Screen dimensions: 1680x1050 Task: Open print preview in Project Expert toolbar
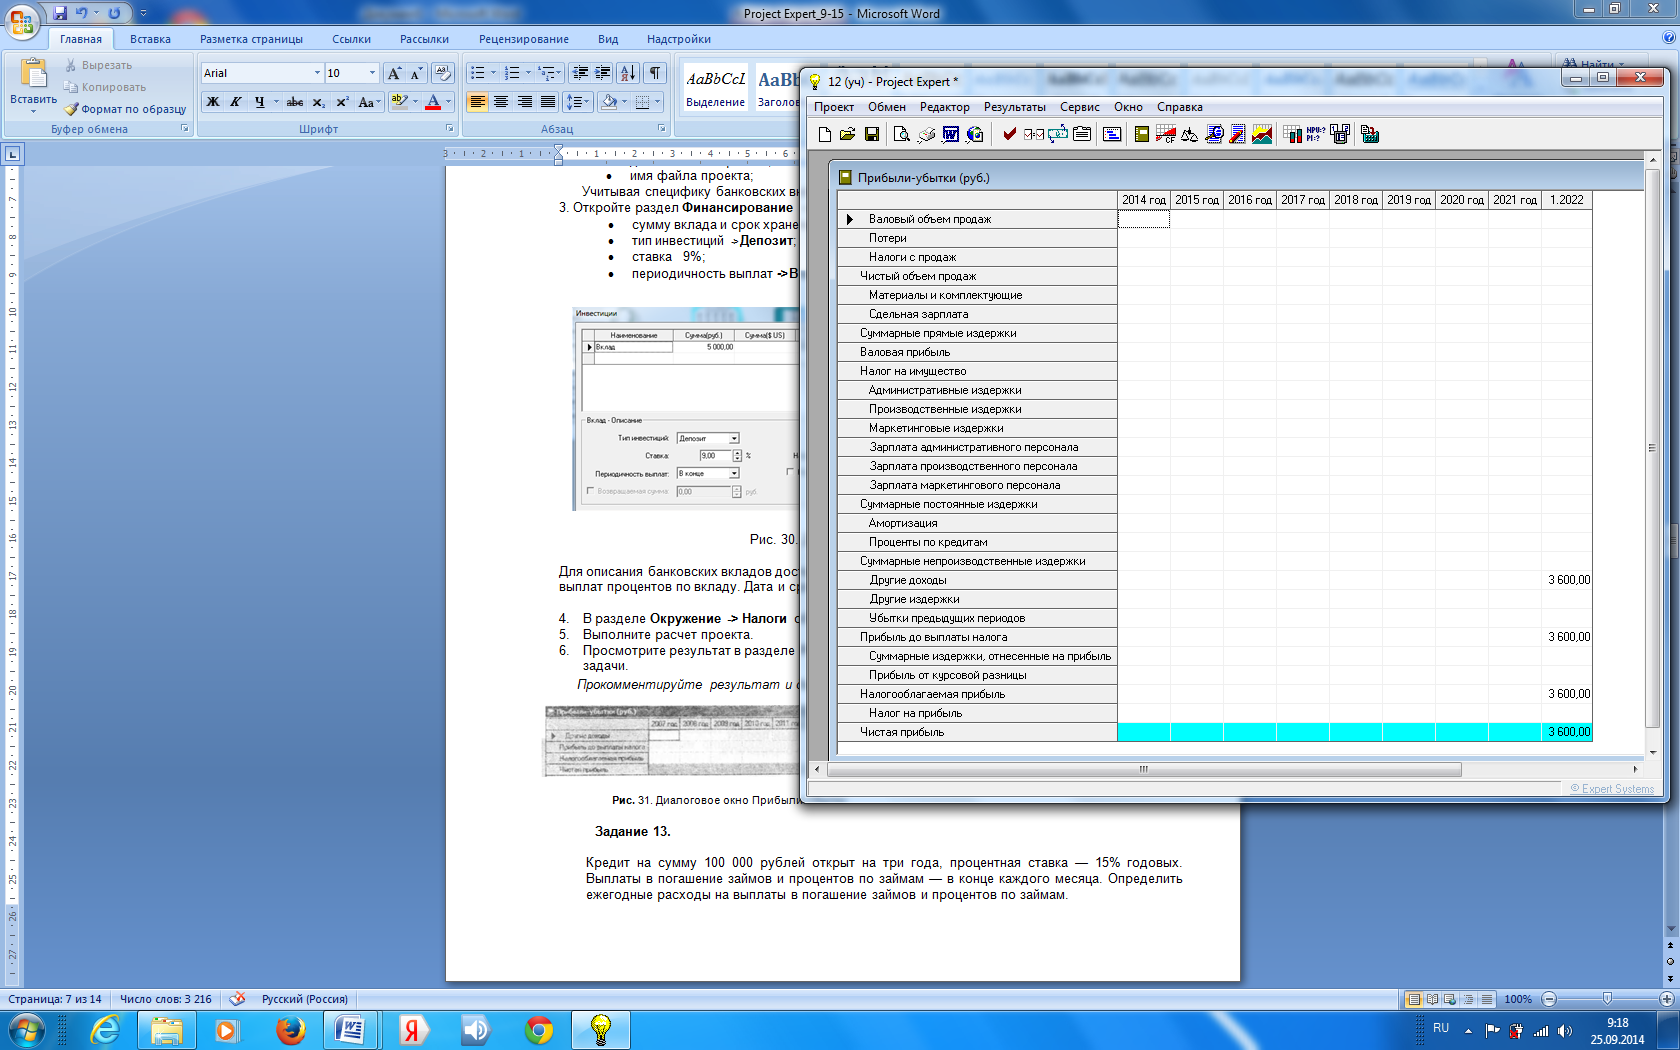pos(902,134)
